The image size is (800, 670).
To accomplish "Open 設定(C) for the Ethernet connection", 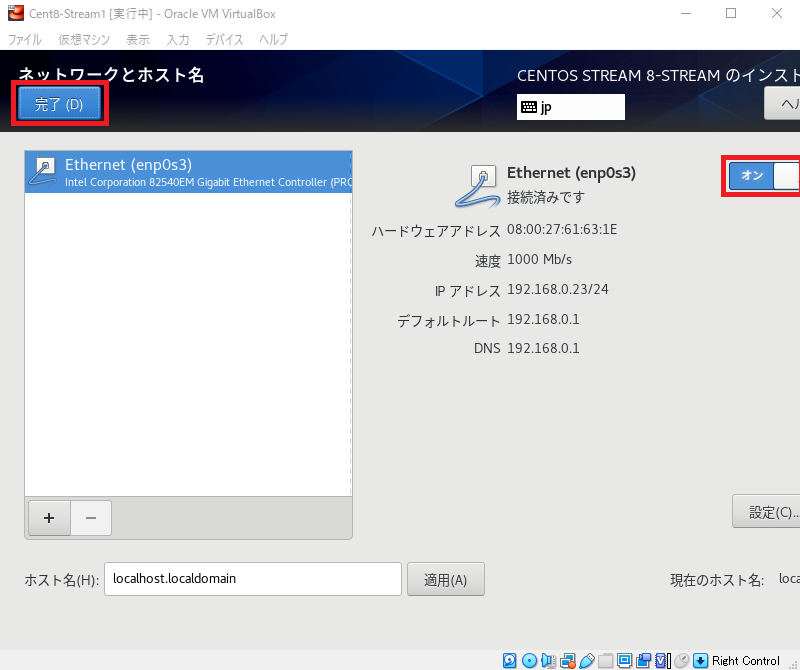I will [x=766, y=511].
